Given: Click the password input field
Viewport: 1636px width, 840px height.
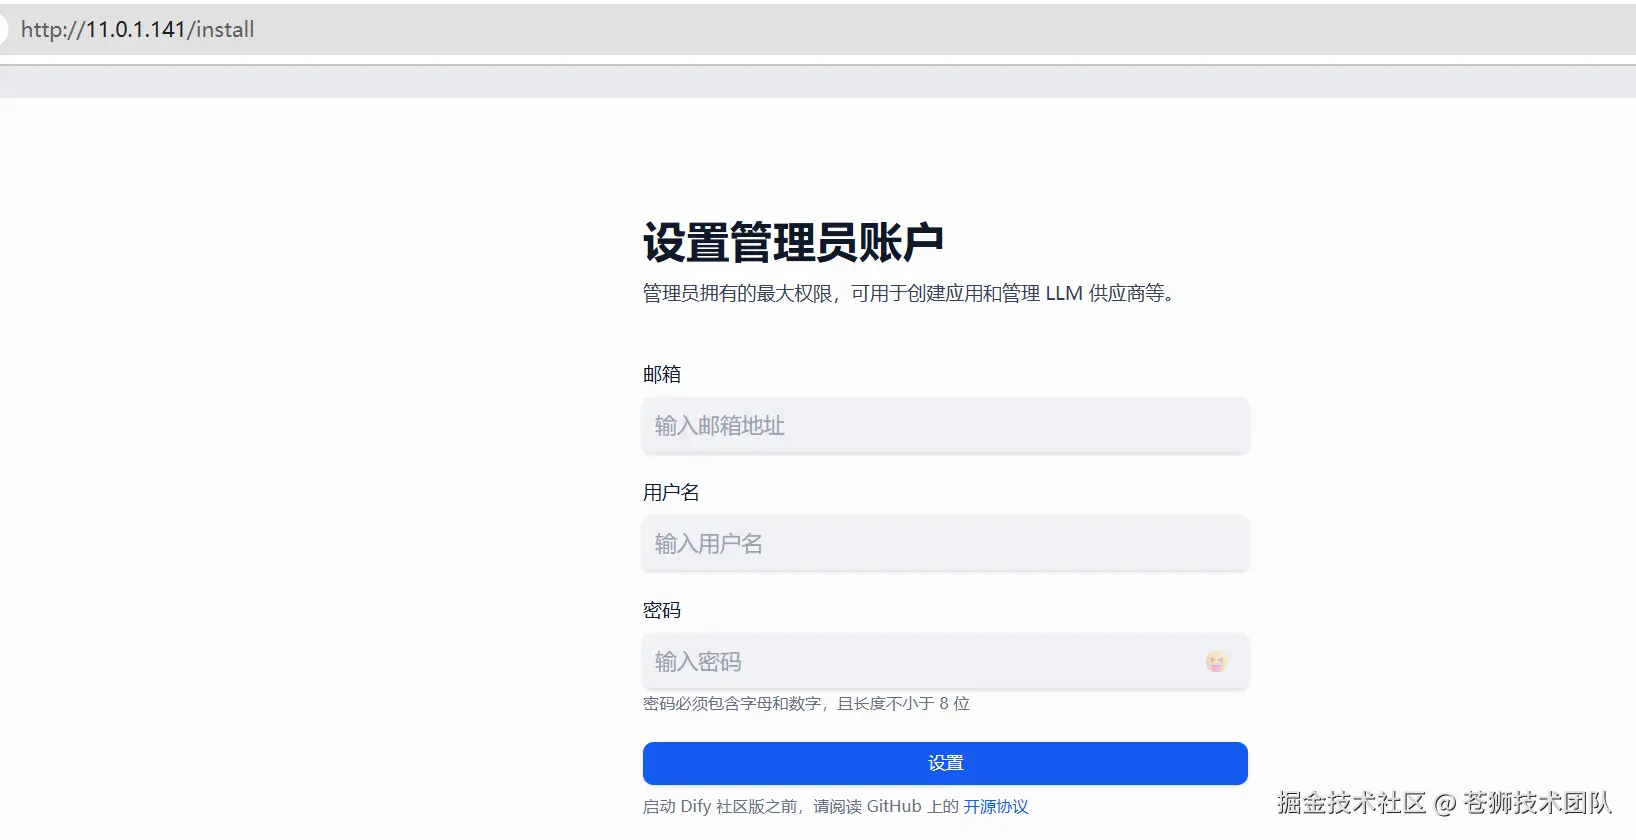Looking at the screenshot, I should (x=945, y=661).
